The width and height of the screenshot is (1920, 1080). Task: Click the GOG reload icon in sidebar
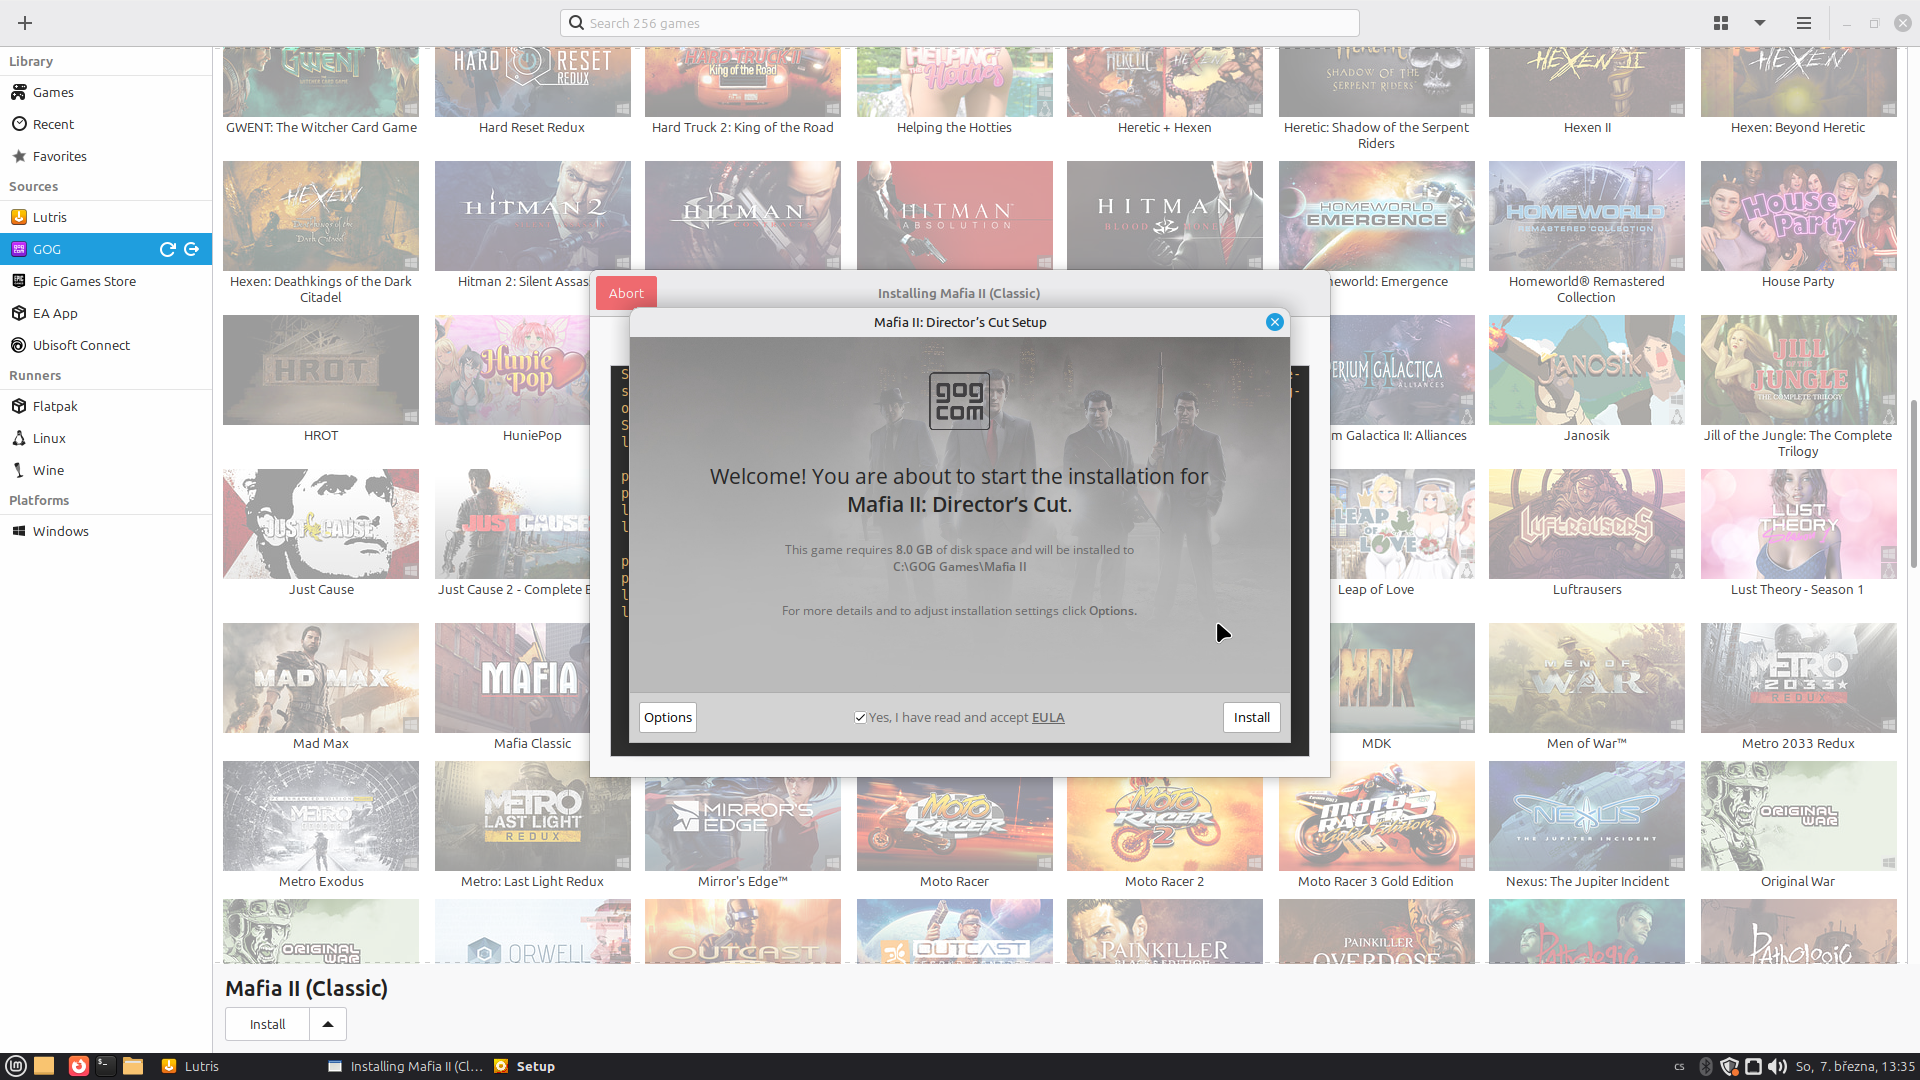pyautogui.click(x=168, y=249)
